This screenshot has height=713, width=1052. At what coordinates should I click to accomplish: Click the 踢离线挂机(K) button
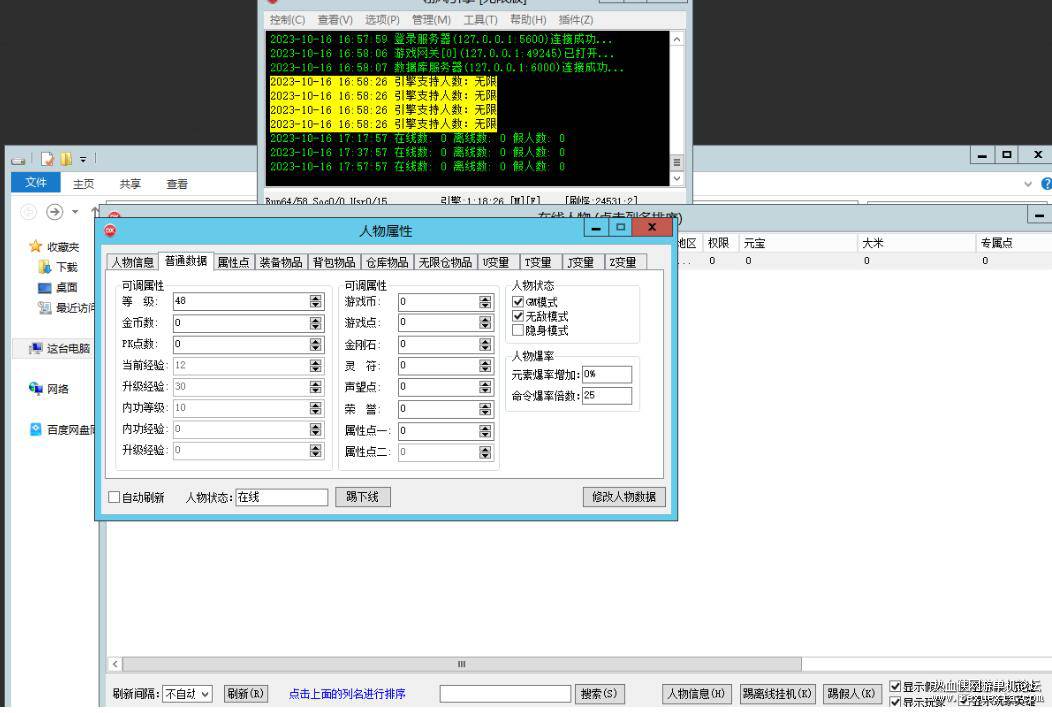tap(777, 694)
